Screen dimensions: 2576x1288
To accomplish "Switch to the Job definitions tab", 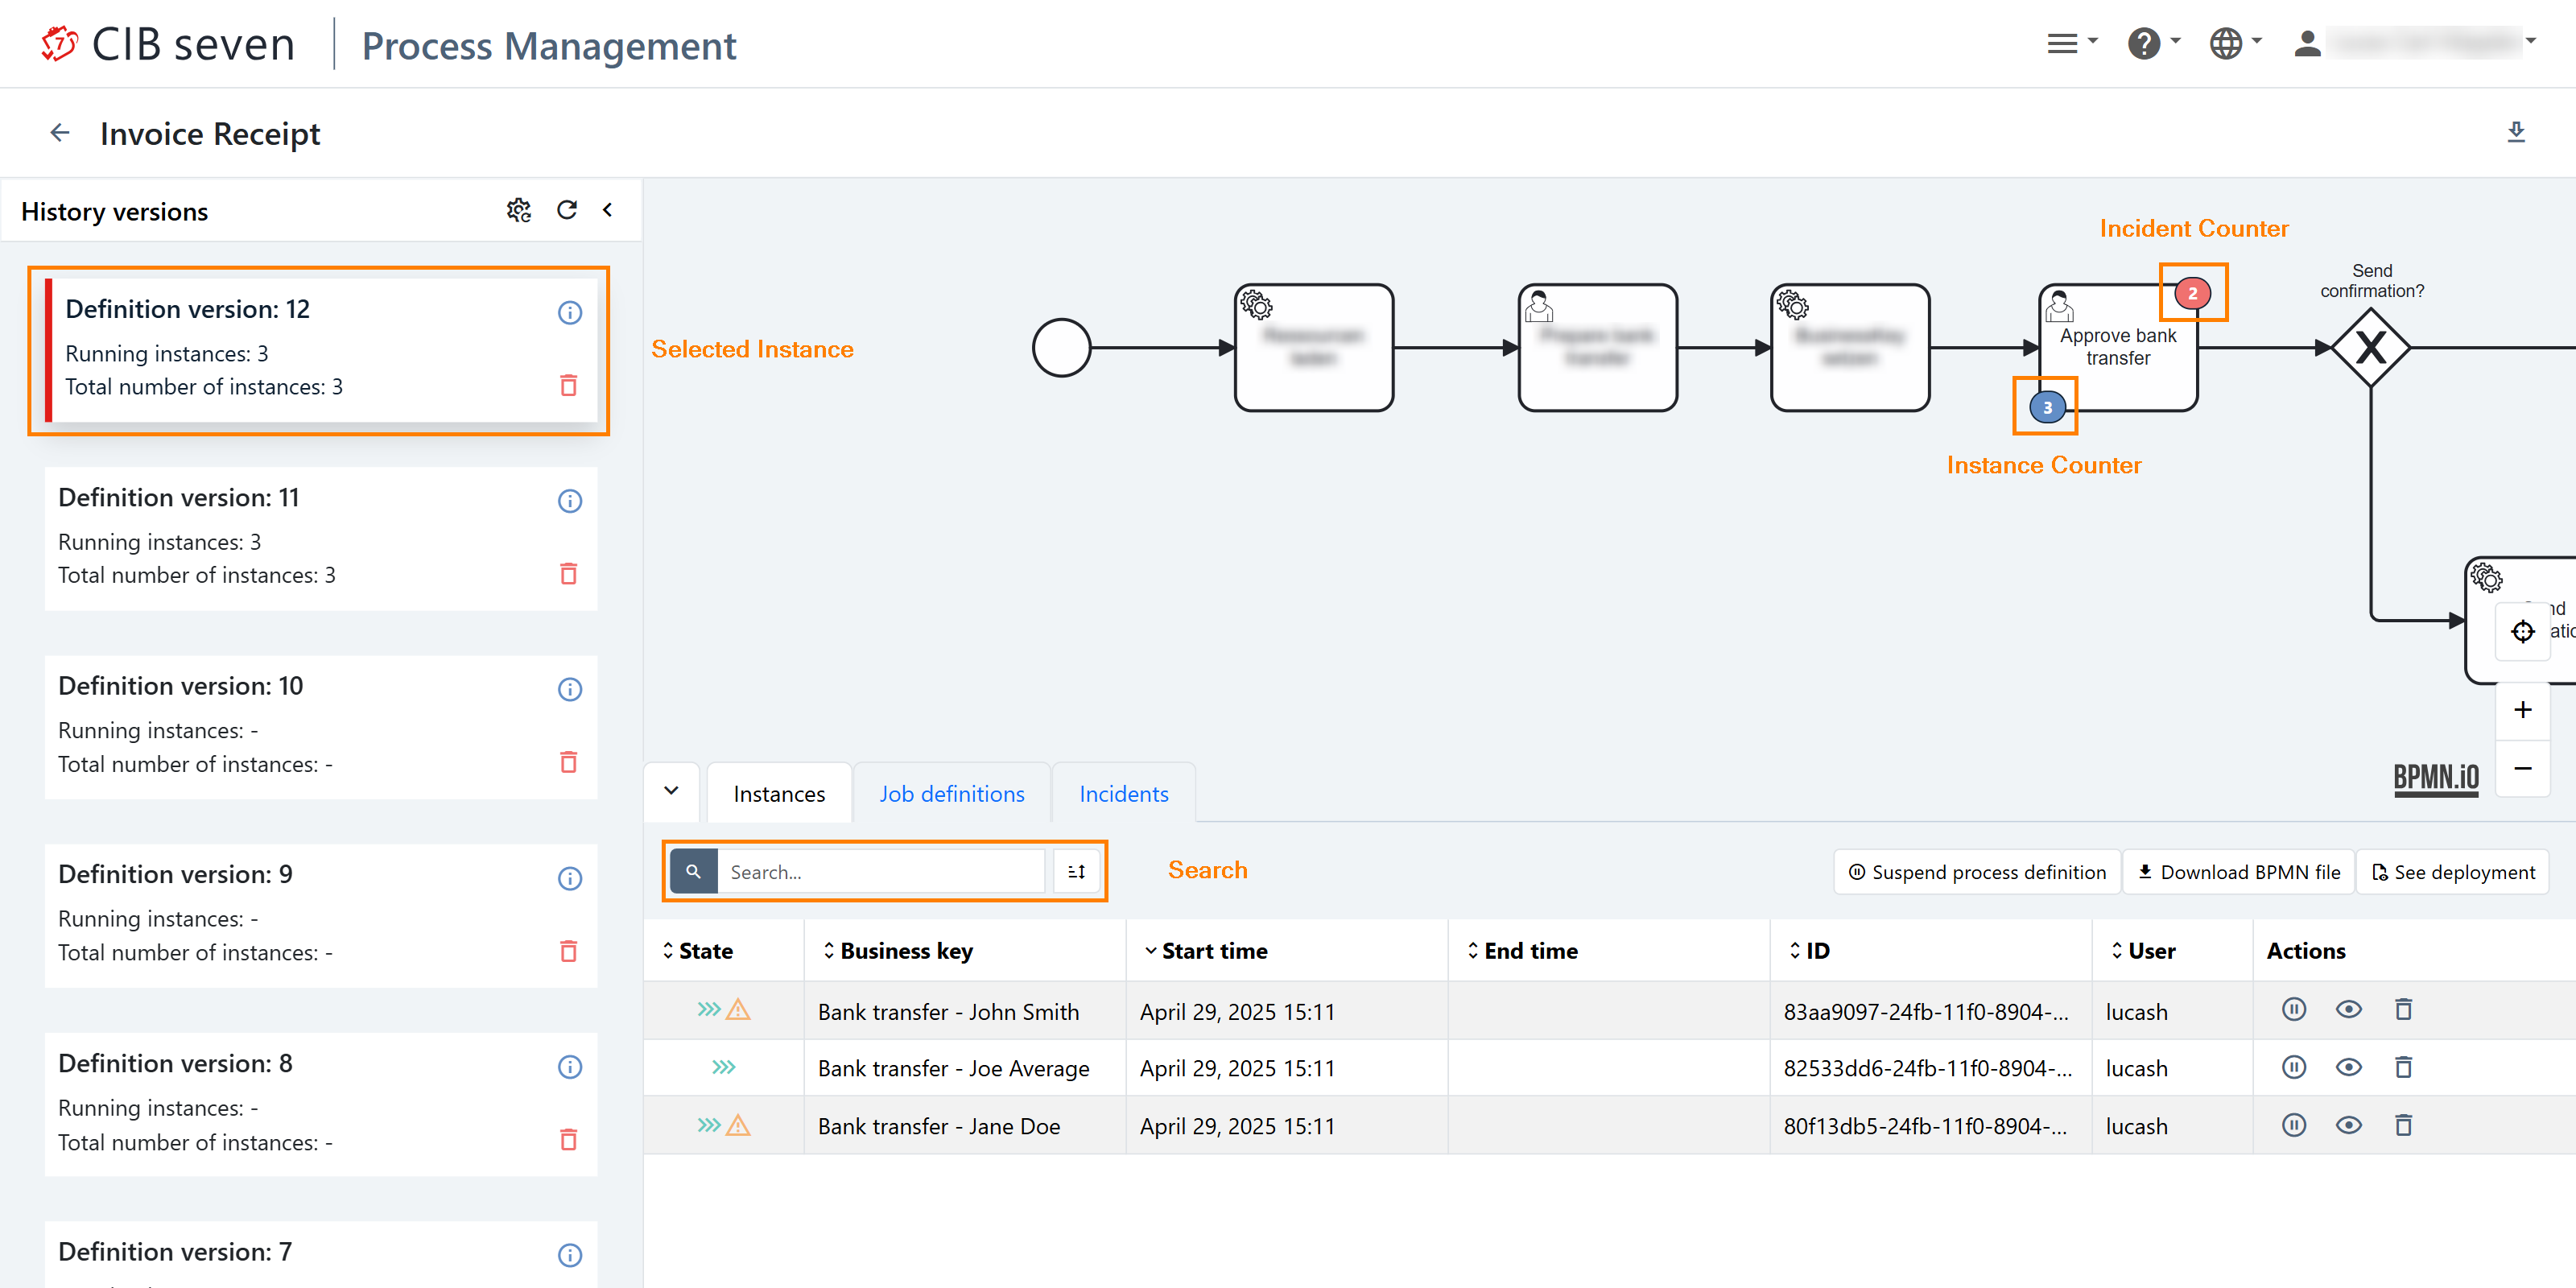I will click(952, 794).
